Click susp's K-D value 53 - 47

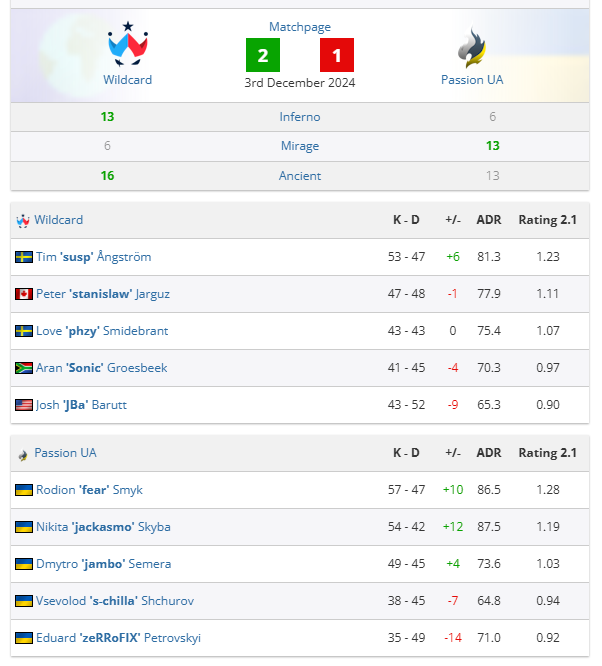click(407, 257)
